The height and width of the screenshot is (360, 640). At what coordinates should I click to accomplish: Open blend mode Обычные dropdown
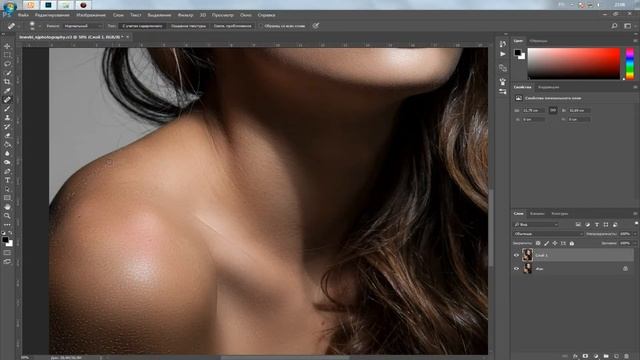point(548,234)
